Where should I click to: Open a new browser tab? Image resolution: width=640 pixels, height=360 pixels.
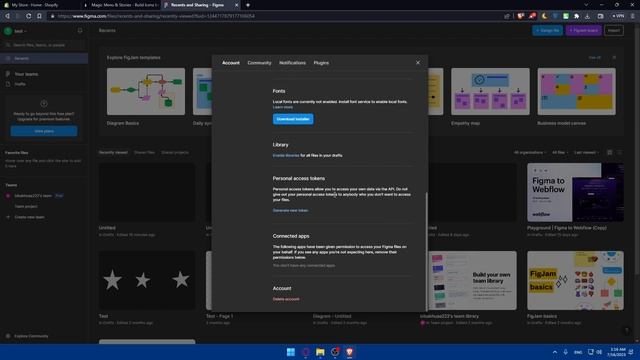click(x=248, y=5)
